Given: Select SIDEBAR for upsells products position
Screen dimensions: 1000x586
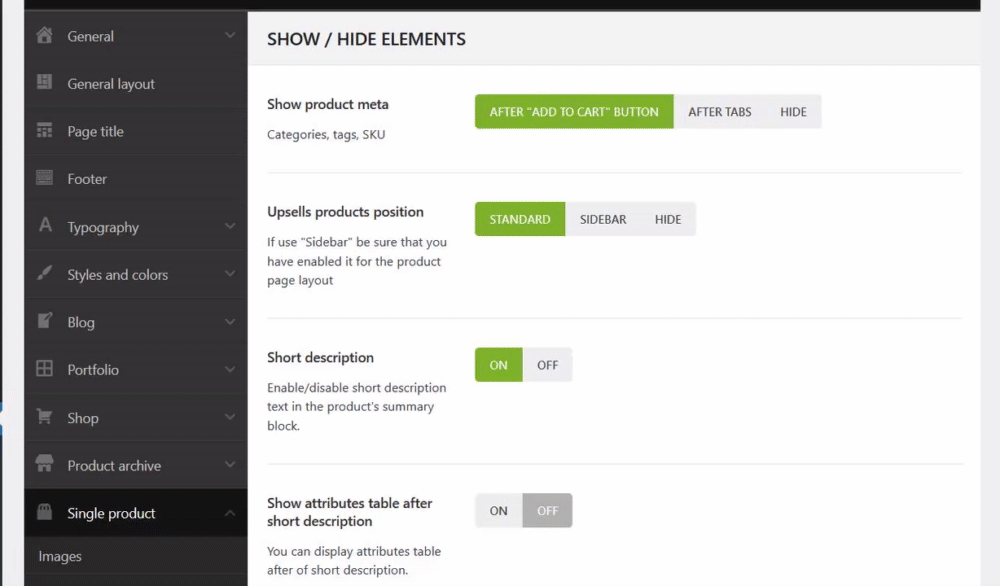Looking at the screenshot, I should (x=603, y=219).
